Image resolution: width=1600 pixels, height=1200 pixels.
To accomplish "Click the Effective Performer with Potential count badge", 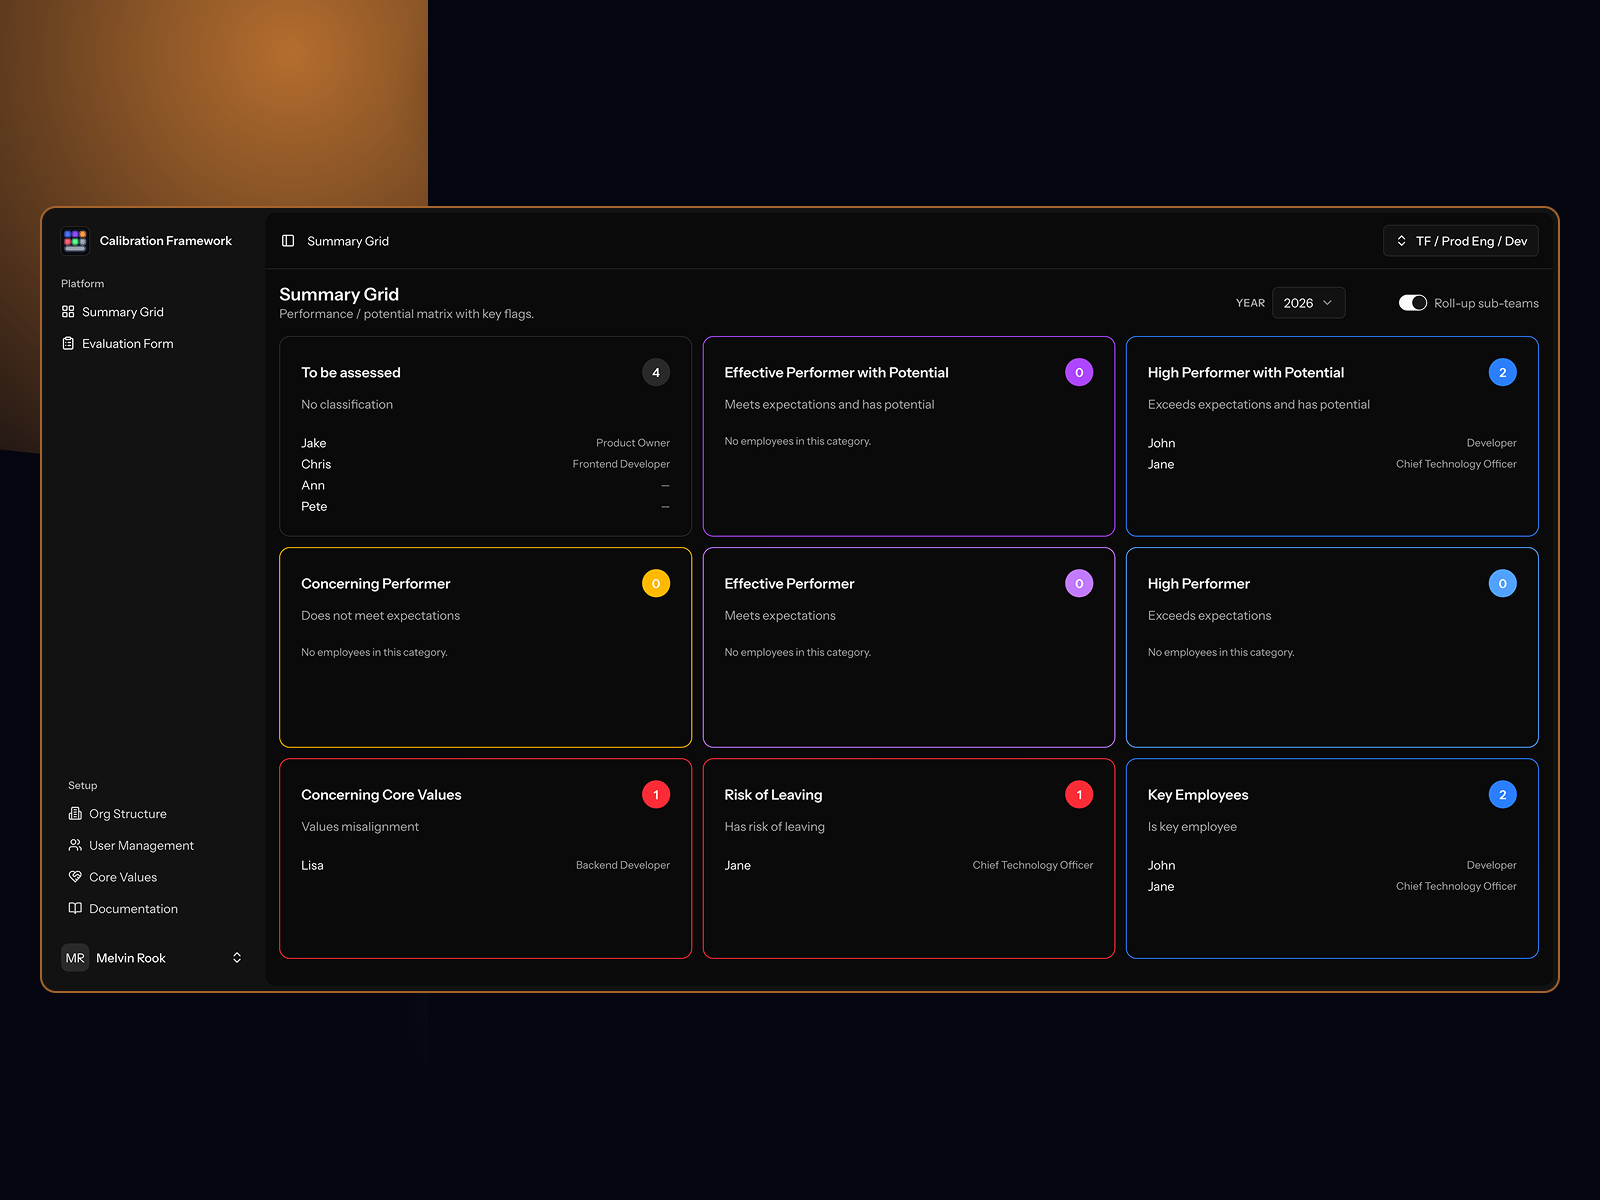I will [1079, 373].
